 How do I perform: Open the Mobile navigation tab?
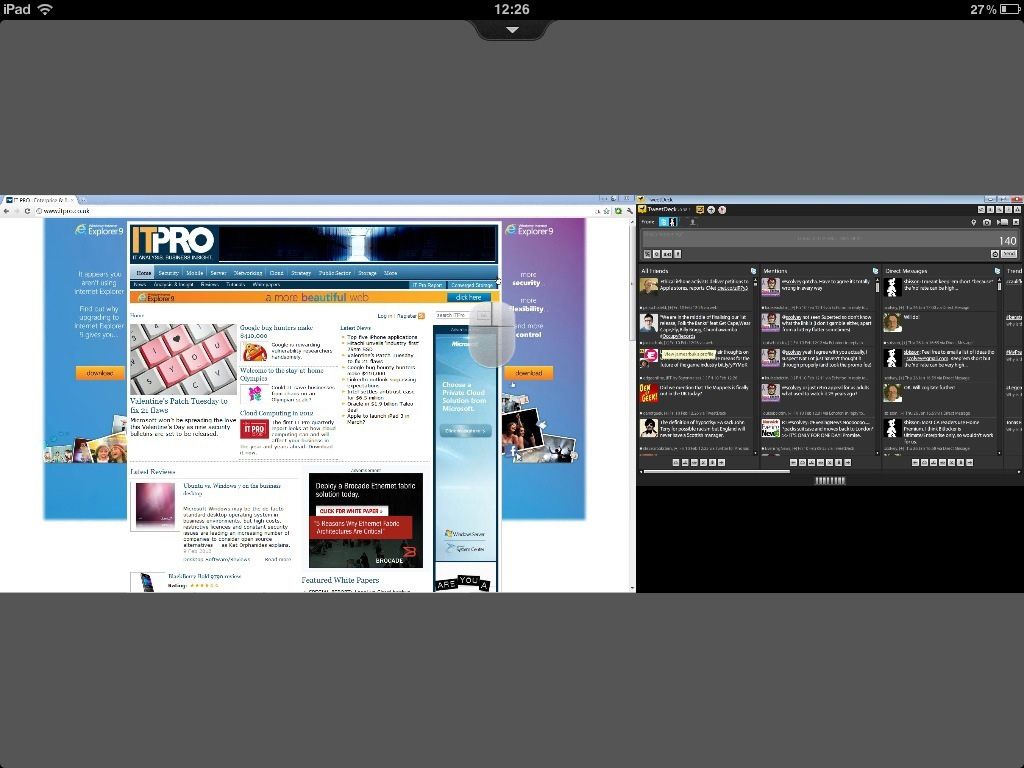[195, 273]
